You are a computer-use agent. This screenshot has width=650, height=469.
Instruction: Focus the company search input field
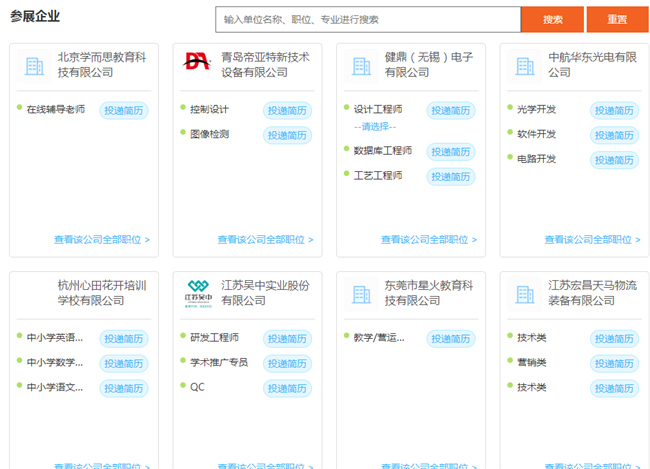pyautogui.click(x=368, y=19)
